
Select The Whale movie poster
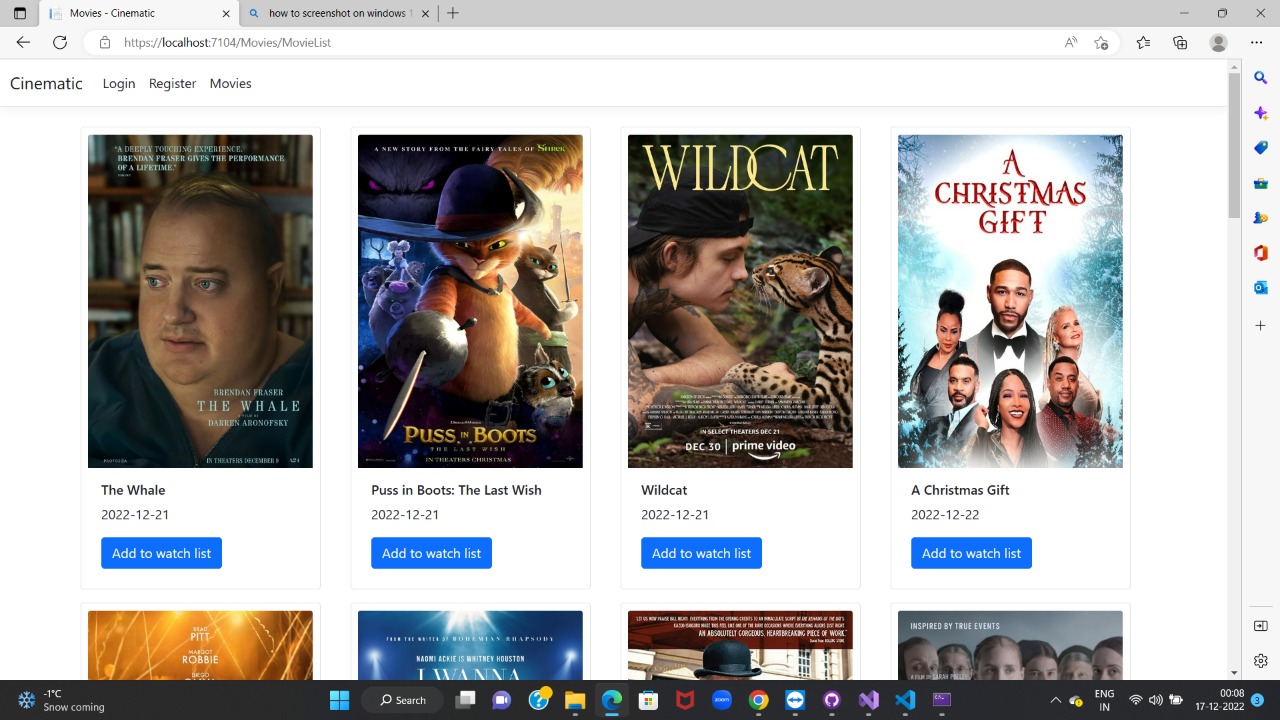pyautogui.click(x=200, y=301)
